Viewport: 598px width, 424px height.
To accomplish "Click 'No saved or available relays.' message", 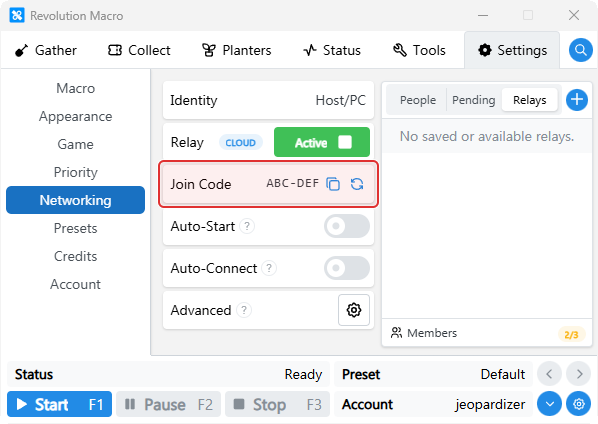I will click(487, 136).
